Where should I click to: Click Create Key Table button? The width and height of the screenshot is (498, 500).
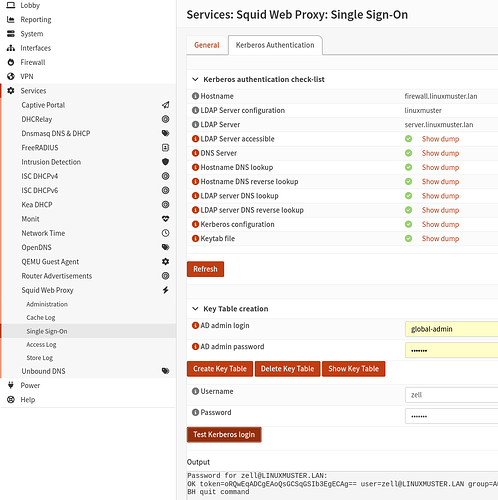[x=220, y=369]
